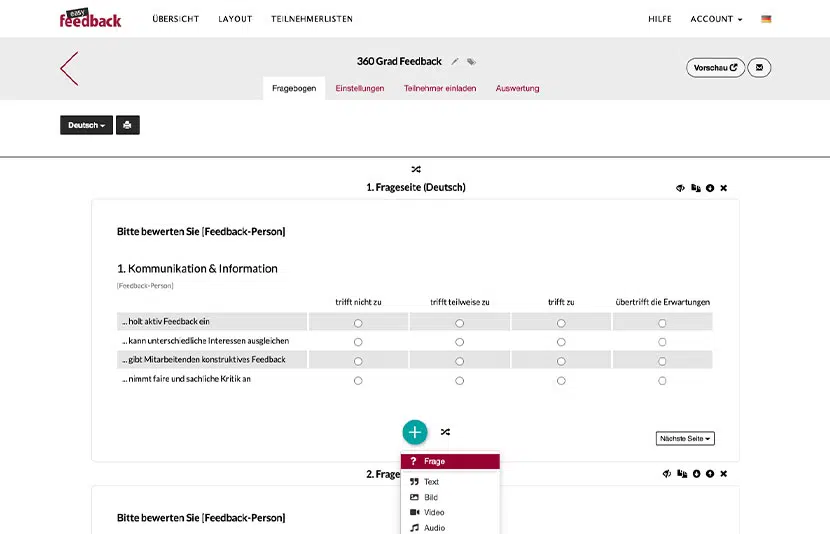Open the tags icon beside the title
830x534 pixels.
pyautogui.click(x=471, y=61)
